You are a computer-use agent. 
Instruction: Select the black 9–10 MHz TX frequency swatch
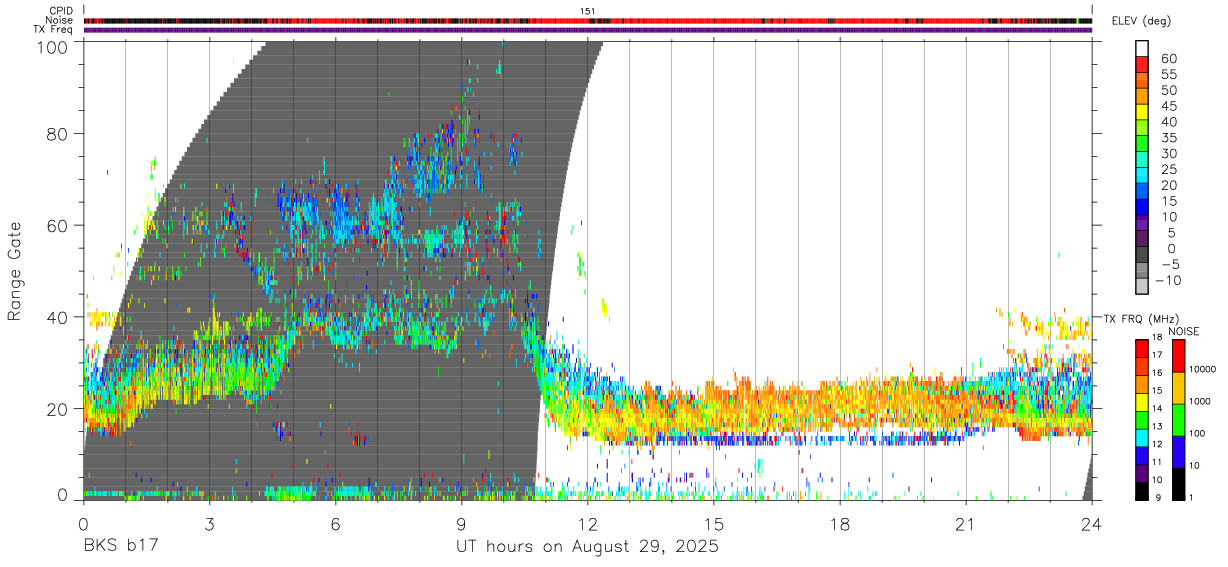click(1142, 490)
